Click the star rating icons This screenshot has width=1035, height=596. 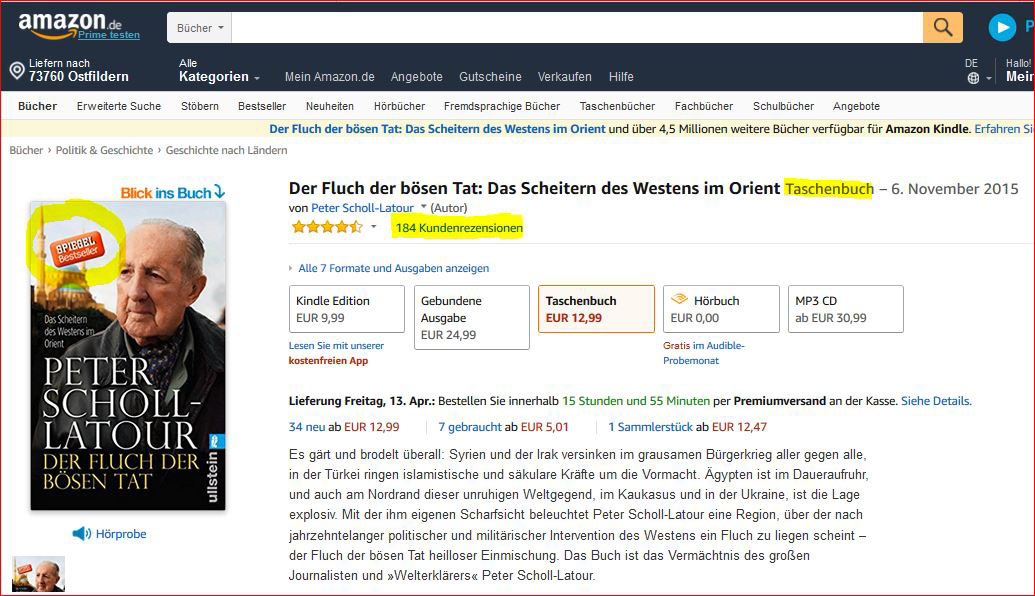pyautogui.click(x=327, y=228)
